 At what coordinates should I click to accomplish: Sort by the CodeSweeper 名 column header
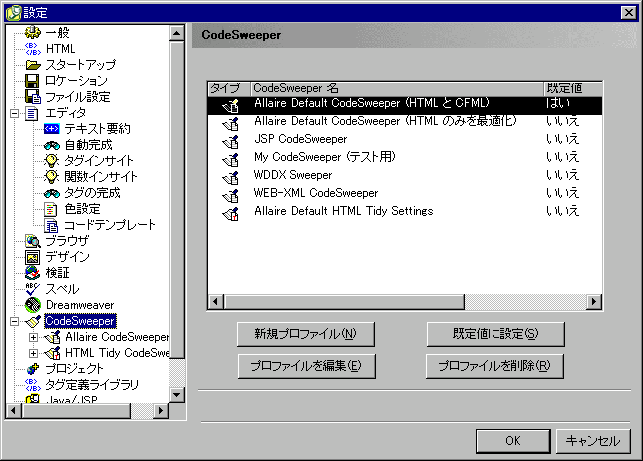tap(397, 88)
